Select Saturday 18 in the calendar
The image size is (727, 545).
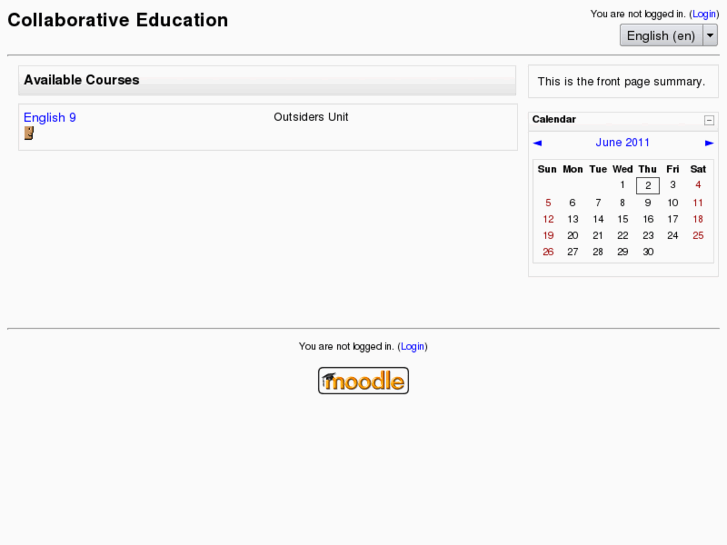(698, 219)
